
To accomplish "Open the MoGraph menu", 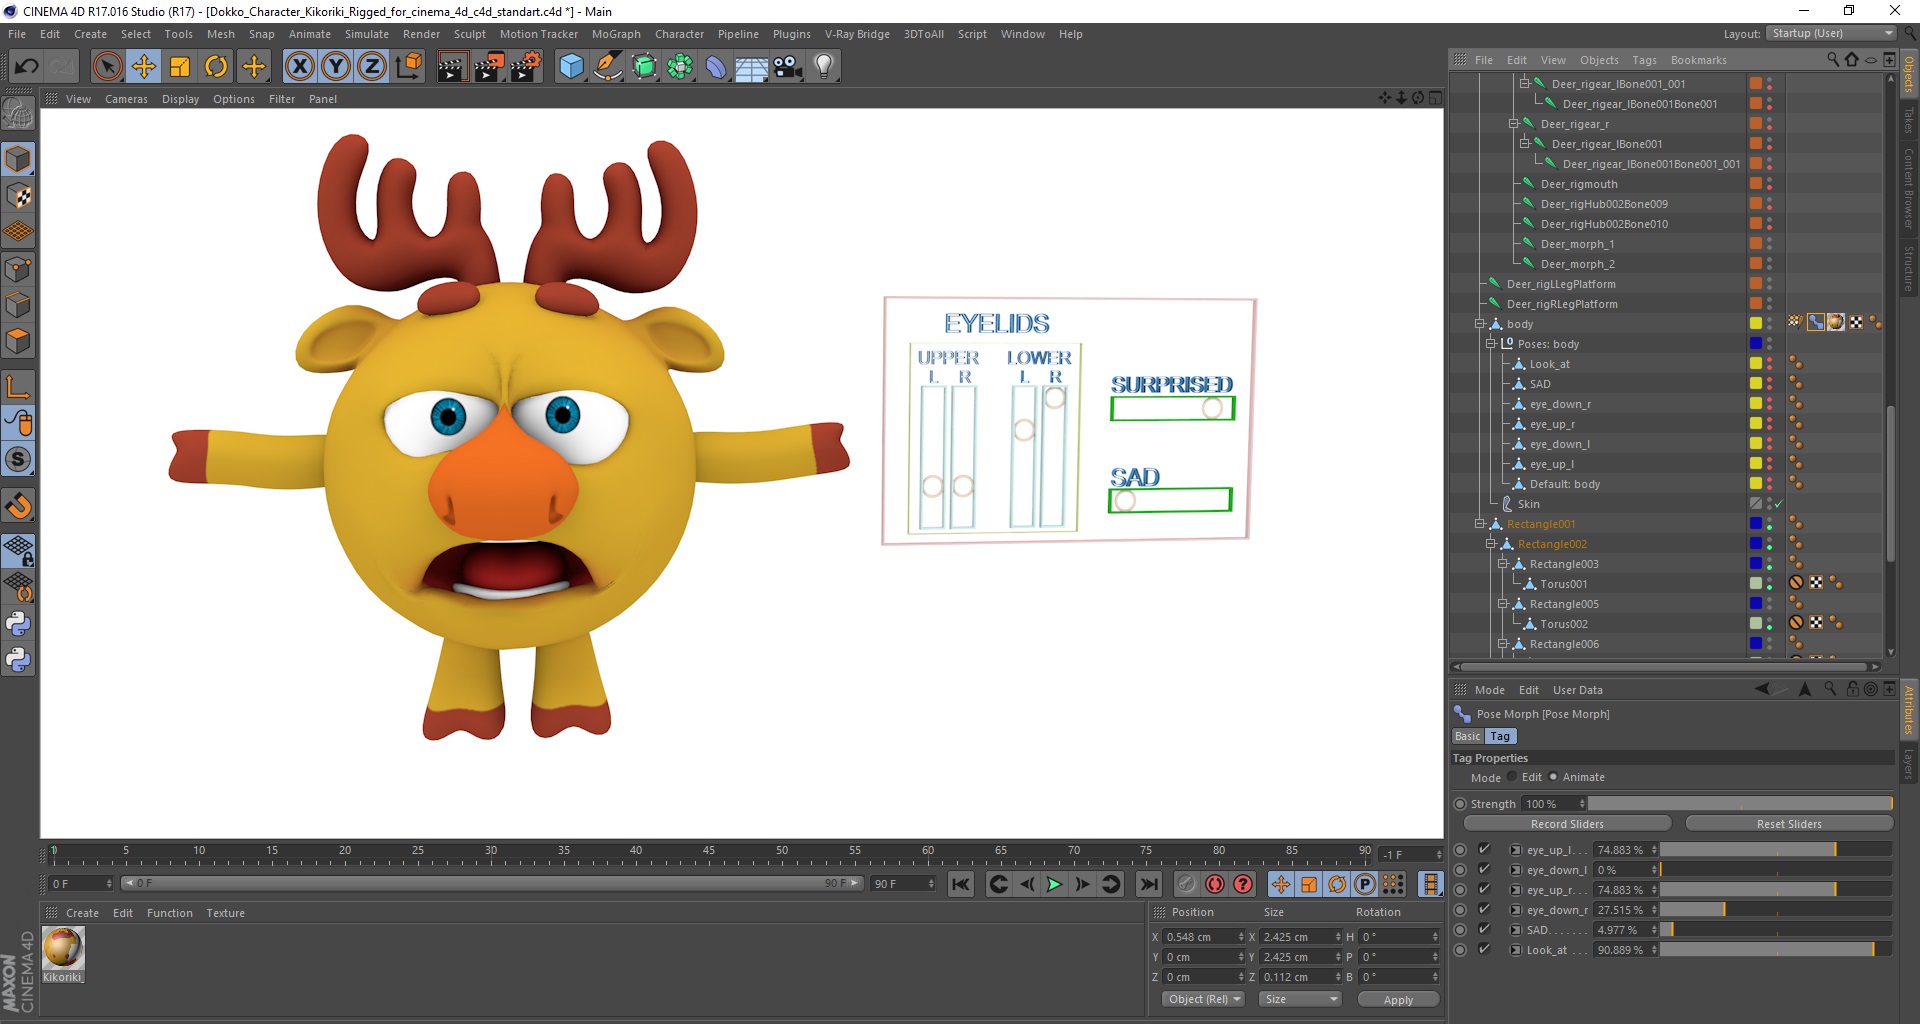I will [x=616, y=34].
